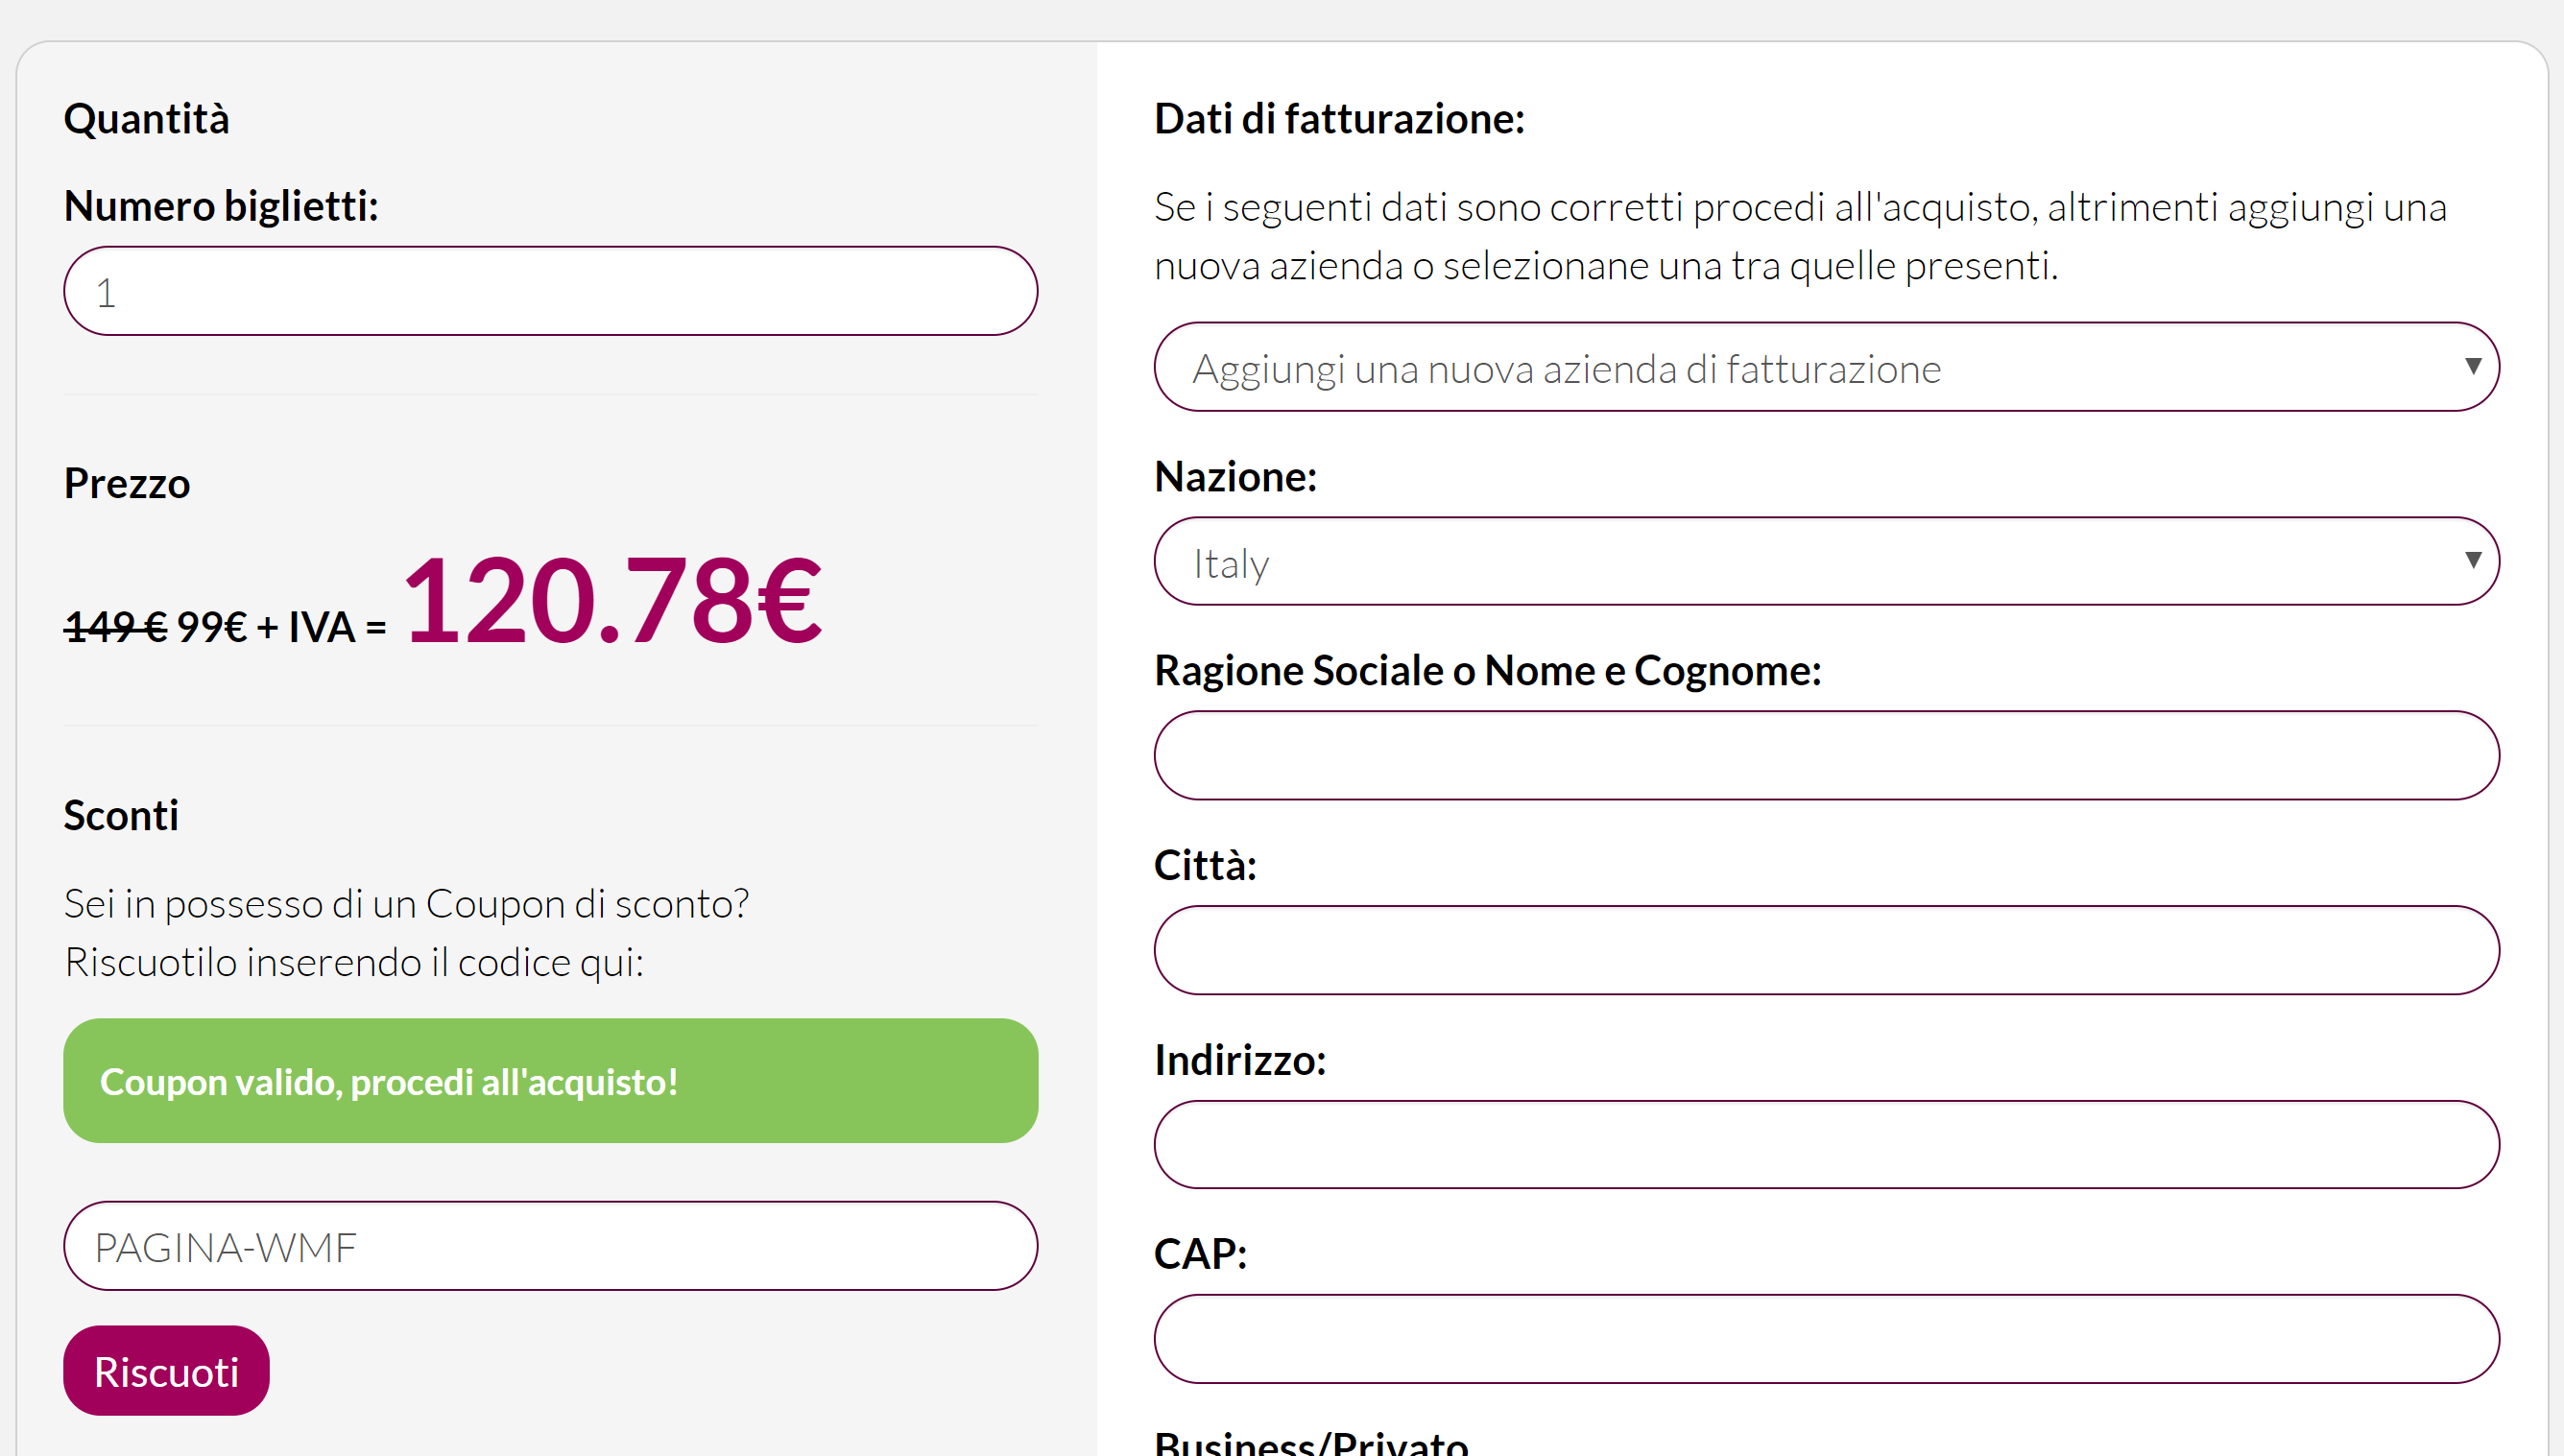
Task: Click the green Coupon valido banner
Action: click(550, 1081)
